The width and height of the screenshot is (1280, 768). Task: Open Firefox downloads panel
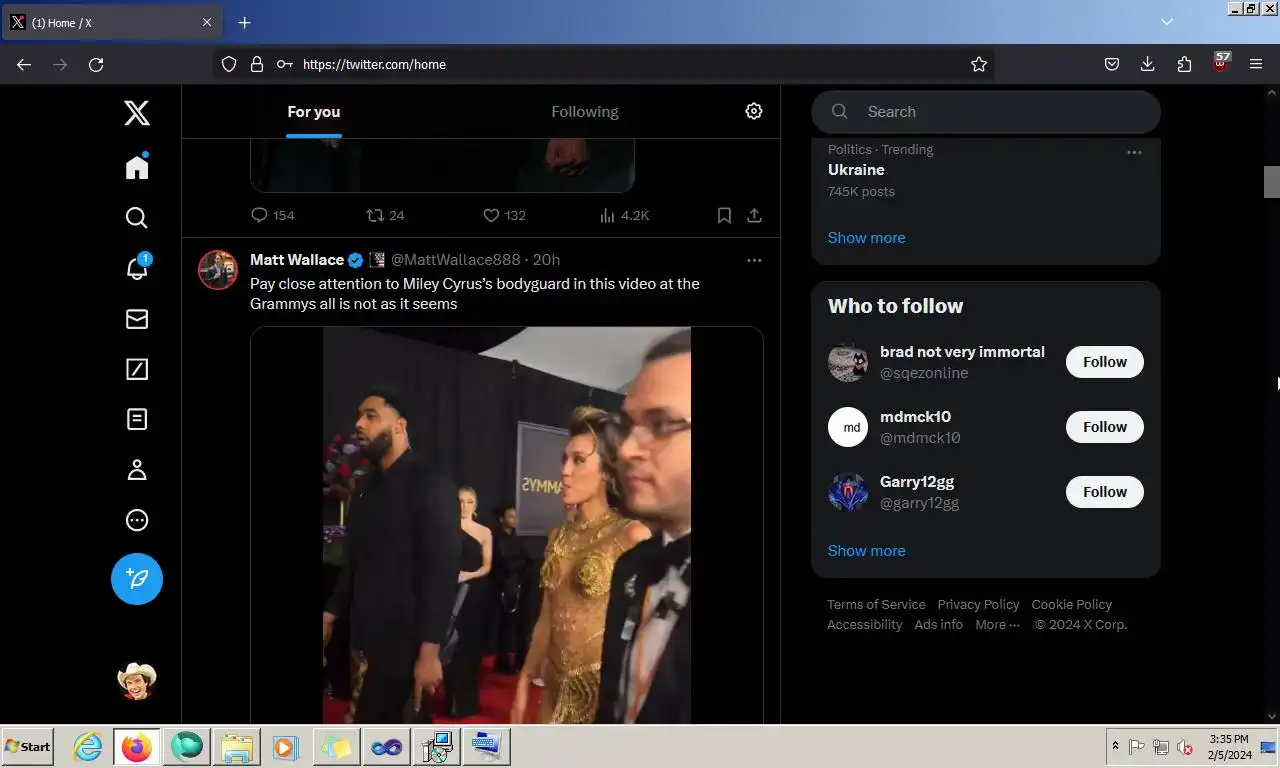tap(1147, 64)
